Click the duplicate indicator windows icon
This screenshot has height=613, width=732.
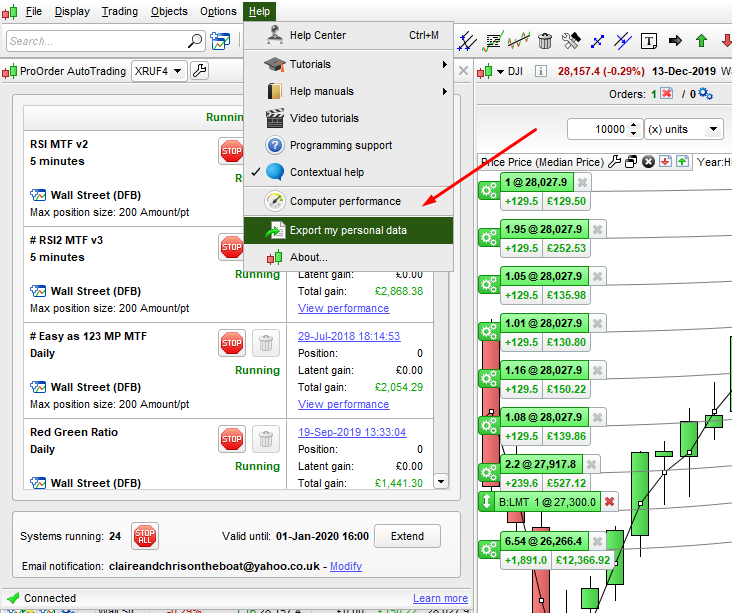tap(631, 162)
